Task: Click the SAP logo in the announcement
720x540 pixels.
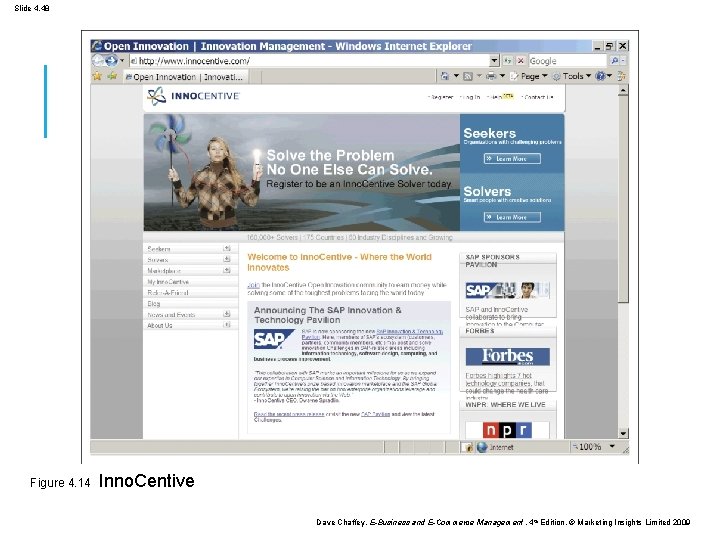Action: (x=274, y=339)
